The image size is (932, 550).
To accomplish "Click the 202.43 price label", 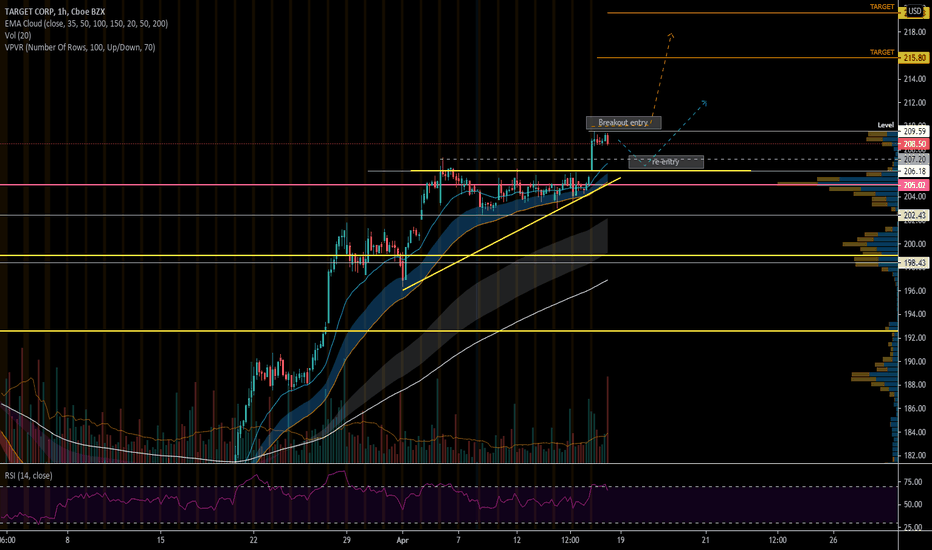I will [x=914, y=215].
